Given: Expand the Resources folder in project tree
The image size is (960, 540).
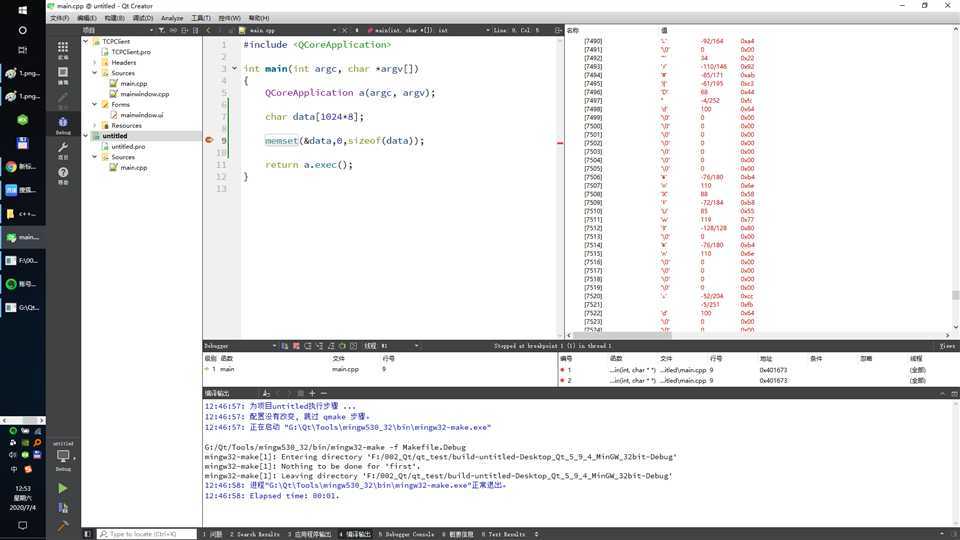Looking at the screenshot, I should (x=95, y=126).
